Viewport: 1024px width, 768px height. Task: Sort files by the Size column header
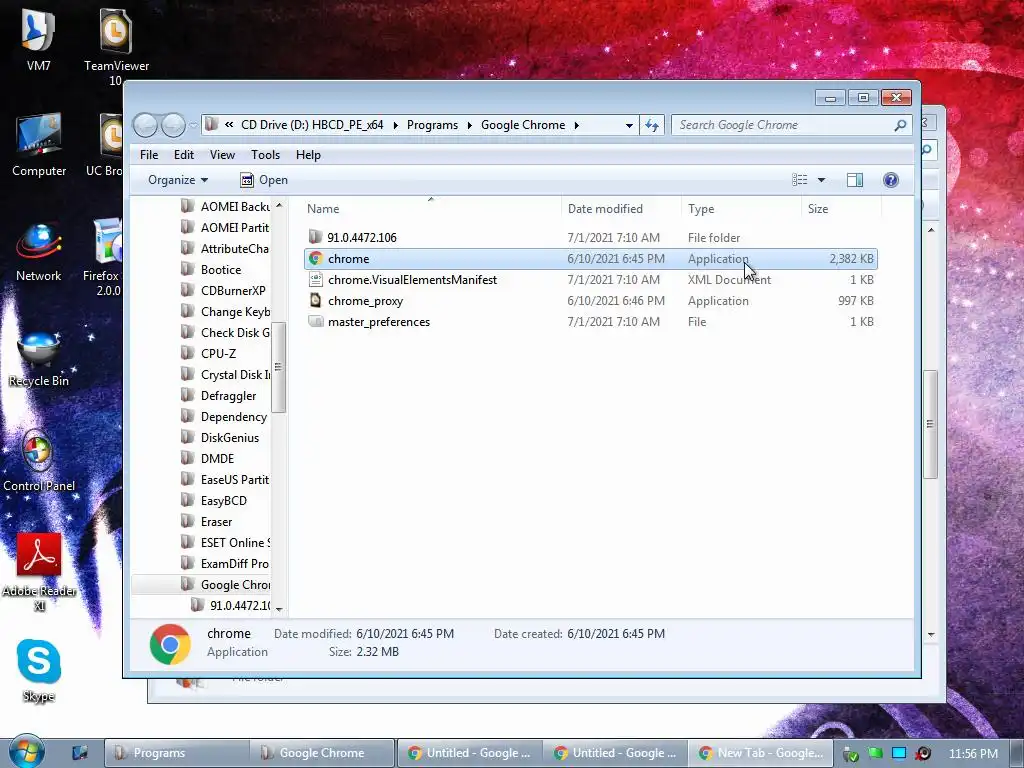click(841, 209)
